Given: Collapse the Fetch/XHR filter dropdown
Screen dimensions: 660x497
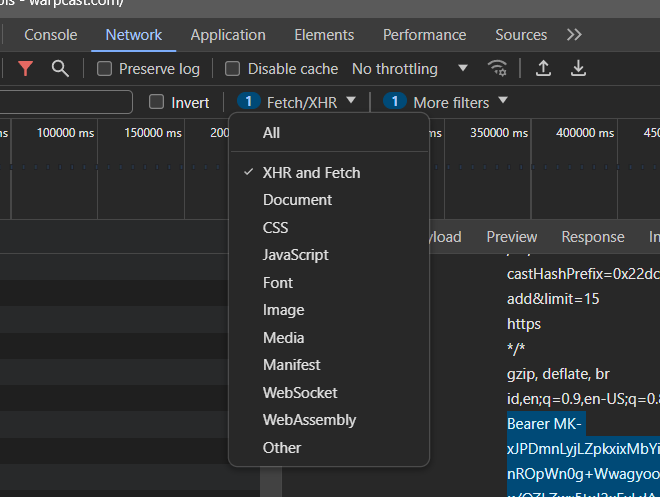Looking at the screenshot, I should pos(297,102).
